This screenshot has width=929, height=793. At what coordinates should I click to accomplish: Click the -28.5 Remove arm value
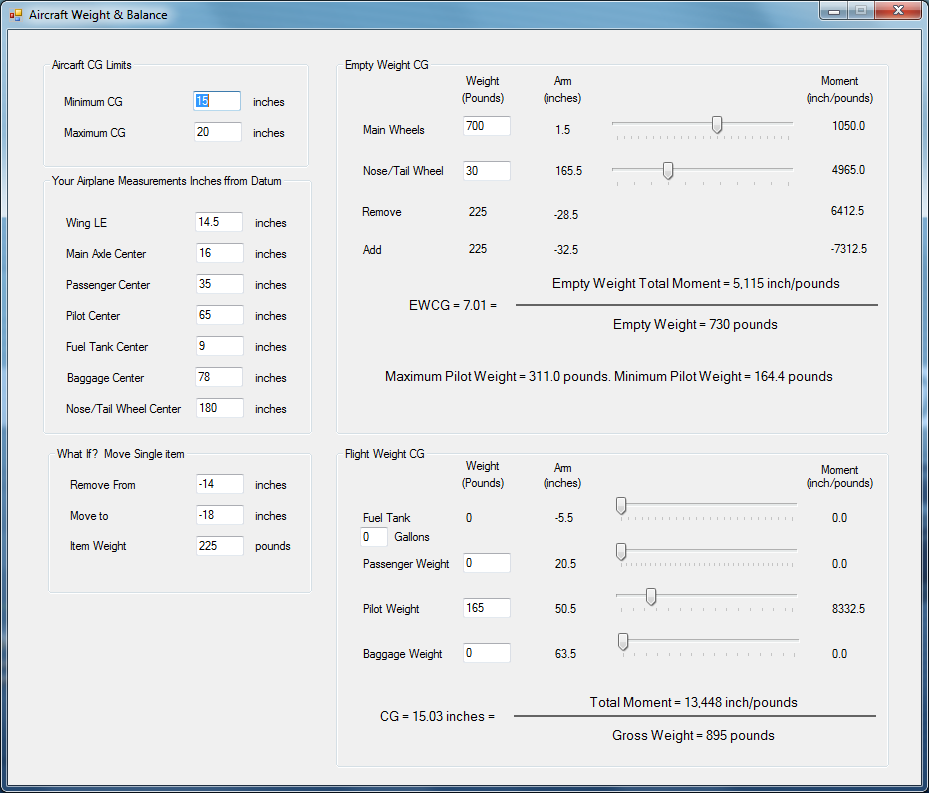click(x=566, y=215)
